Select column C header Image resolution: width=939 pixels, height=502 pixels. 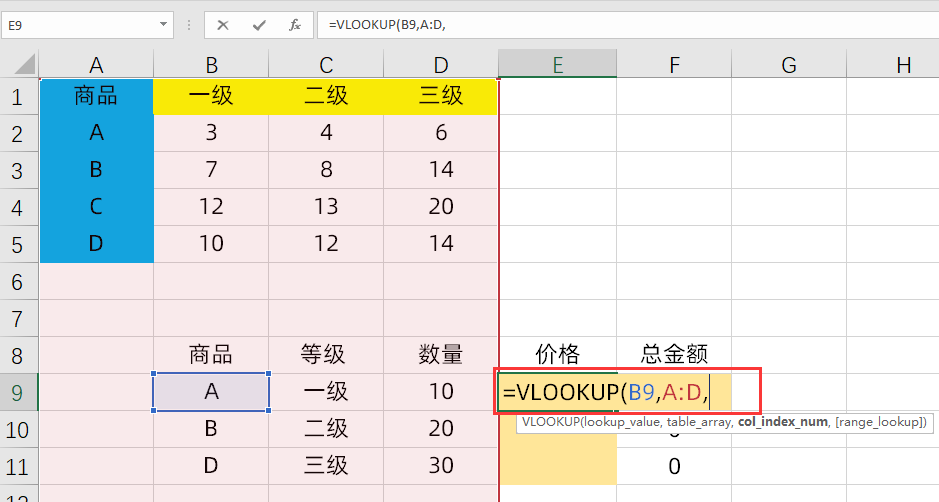click(326, 64)
